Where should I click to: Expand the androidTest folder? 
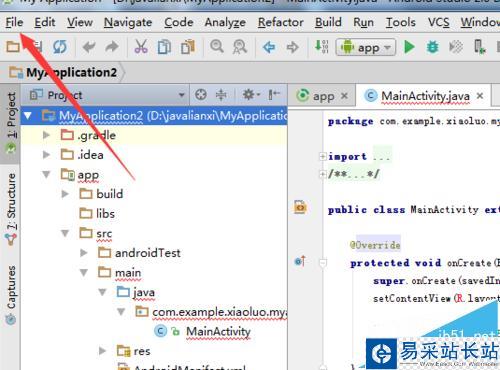[x=84, y=253]
